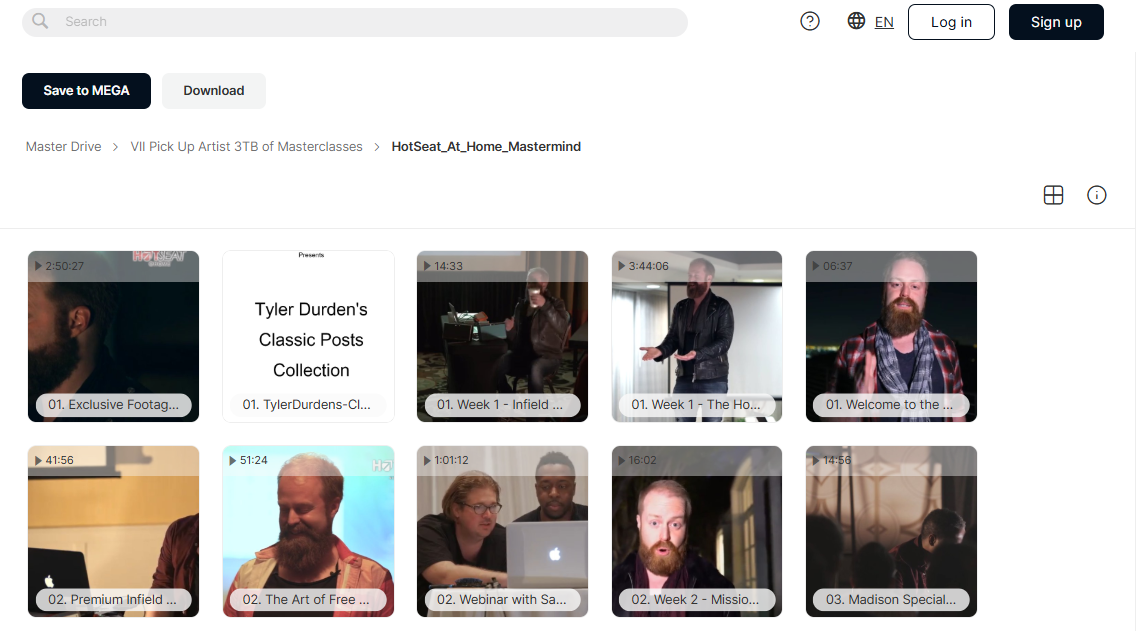Open Tyler Durden's Classic Posts Collection file
The height and width of the screenshot is (631, 1136).
pyautogui.click(x=309, y=336)
